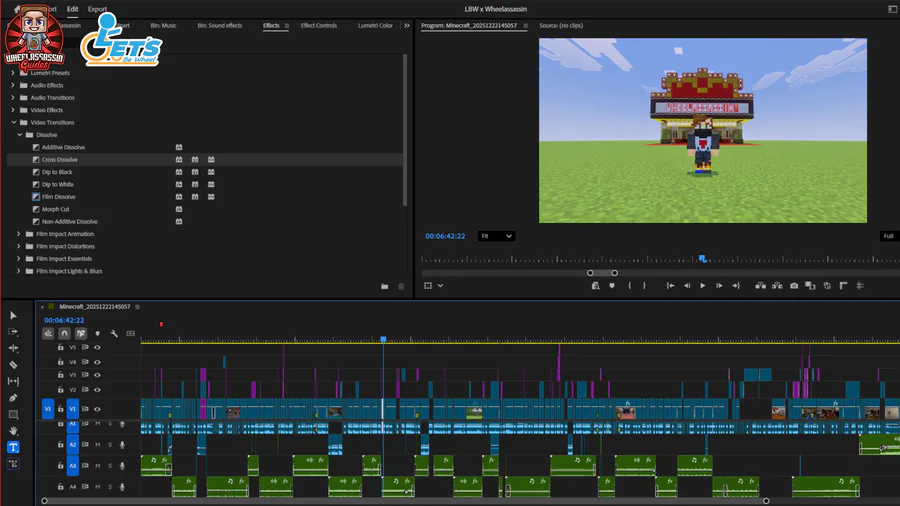Image resolution: width=900 pixels, height=506 pixels.
Task: Expand the Audio Transitions folder
Action: pyautogui.click(x=13, y=98)
